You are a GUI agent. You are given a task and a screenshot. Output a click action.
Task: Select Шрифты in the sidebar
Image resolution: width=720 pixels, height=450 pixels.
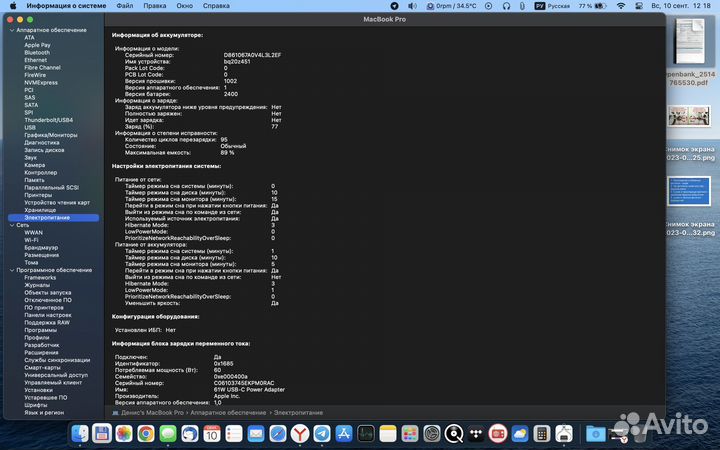(x=36, y=405)
